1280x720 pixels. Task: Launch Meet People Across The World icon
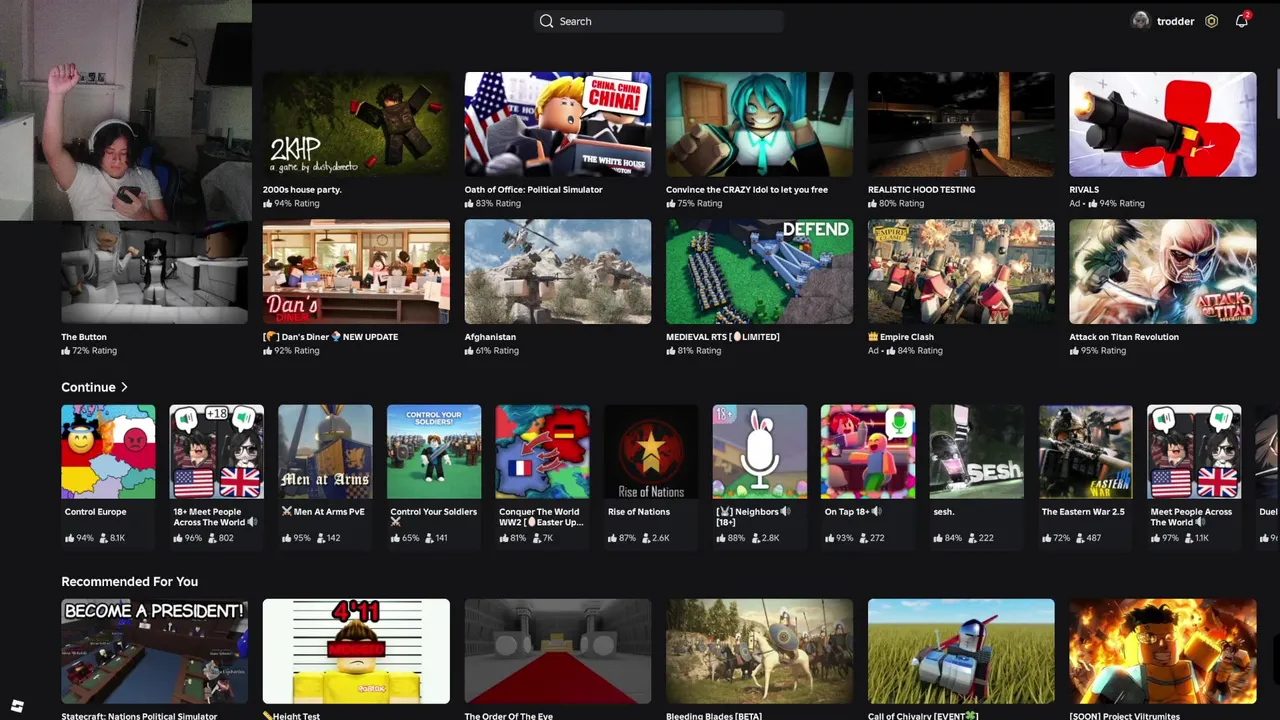coord(1194,451)
